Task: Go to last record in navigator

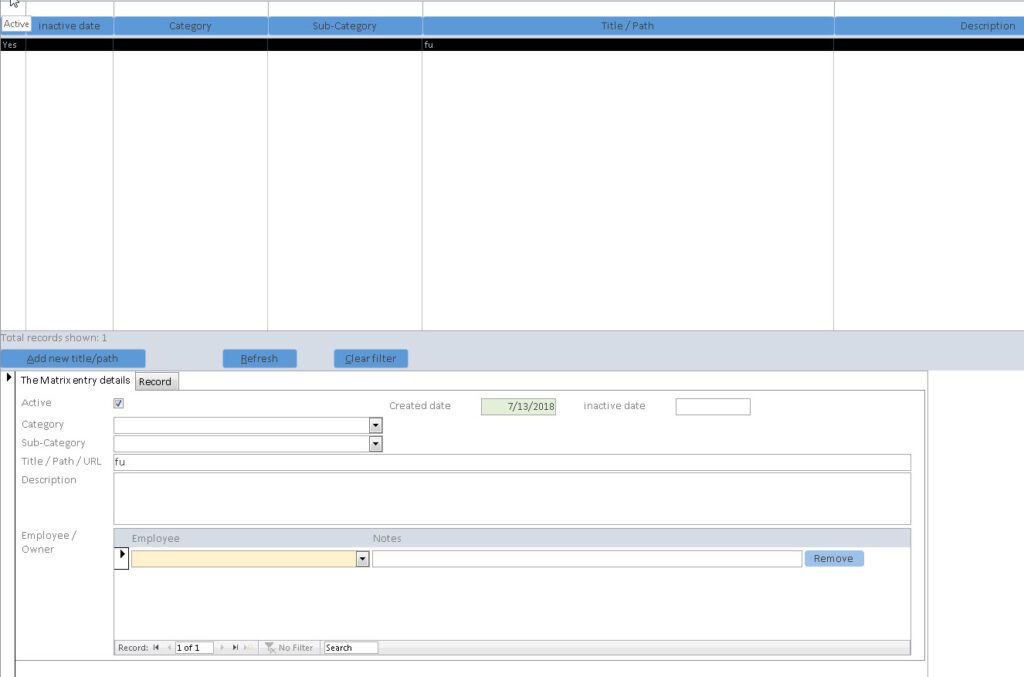Action: pyautogui.click(x=235, y=648)
